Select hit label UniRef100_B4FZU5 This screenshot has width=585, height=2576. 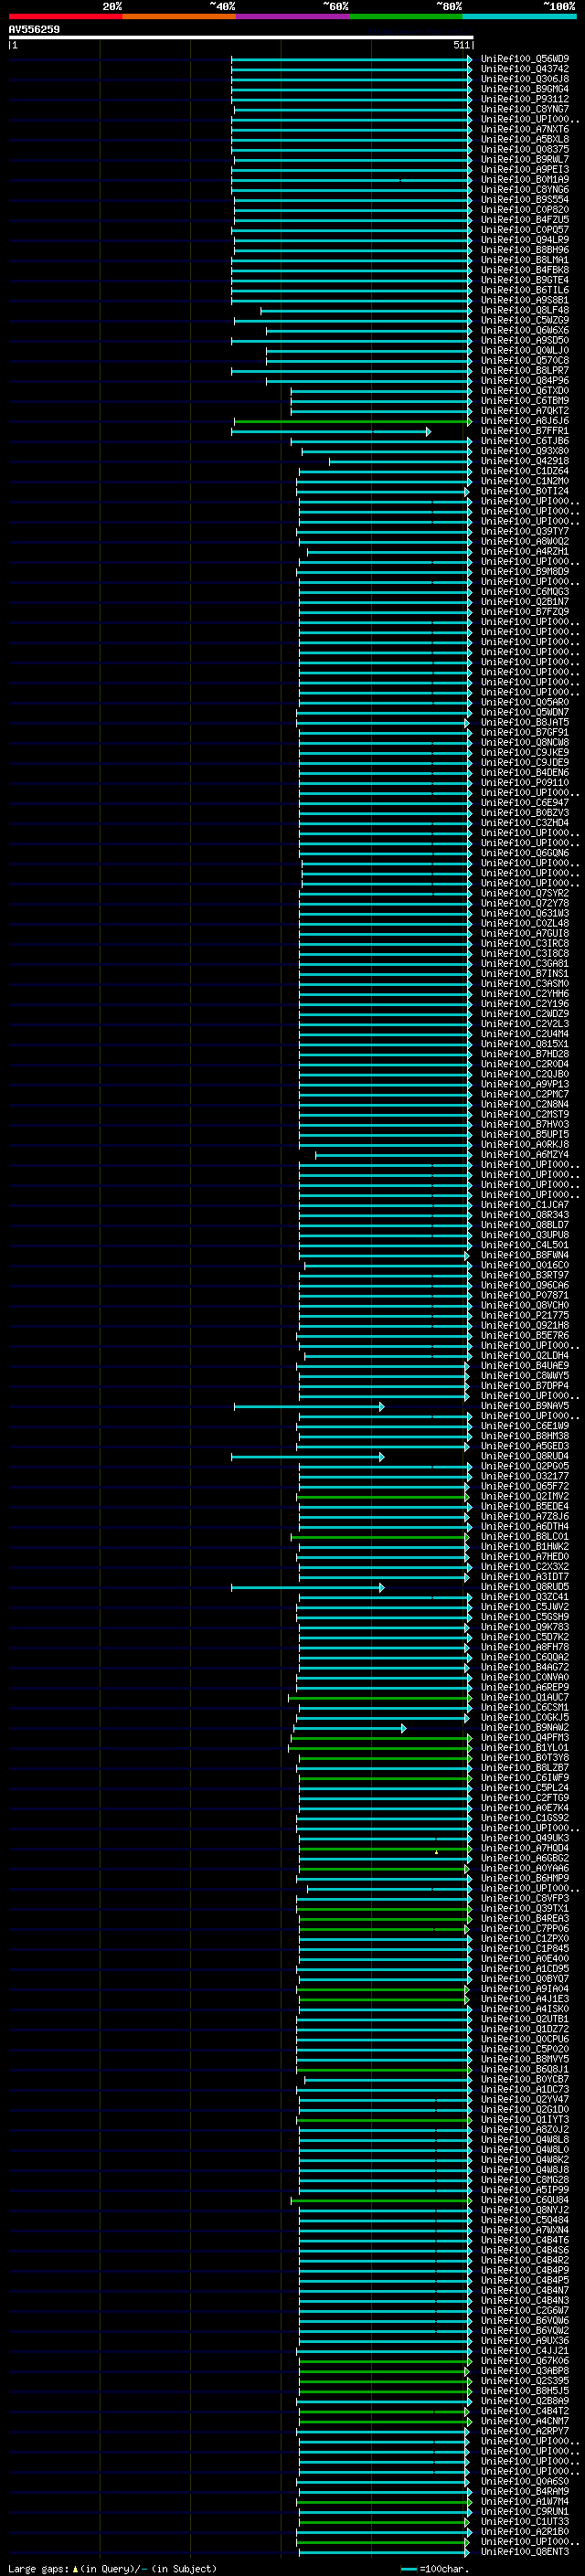click(x=525, y=220)
